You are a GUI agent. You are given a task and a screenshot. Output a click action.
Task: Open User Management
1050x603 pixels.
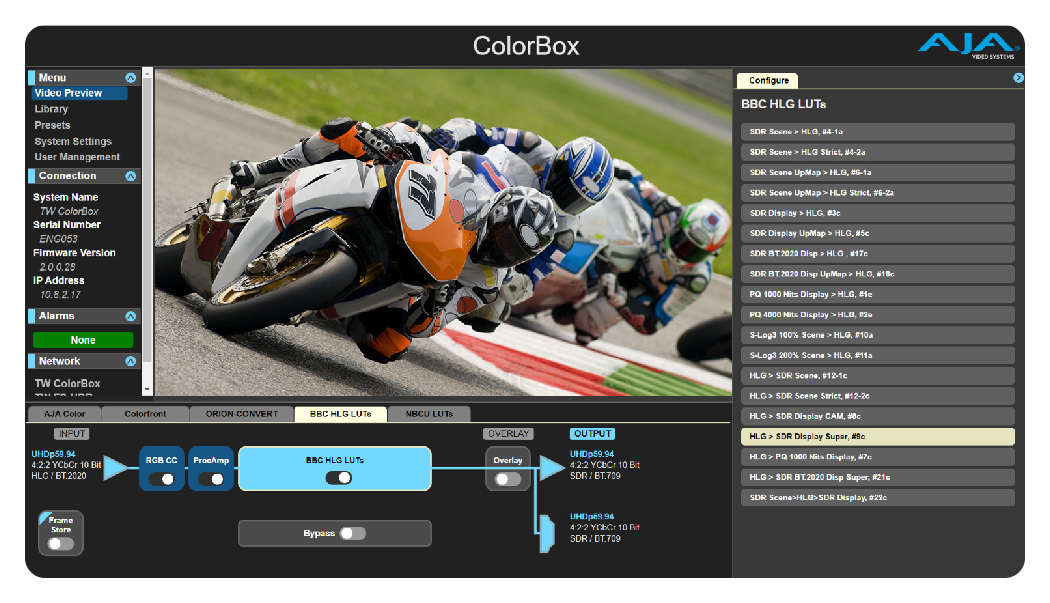pos(77,157)
